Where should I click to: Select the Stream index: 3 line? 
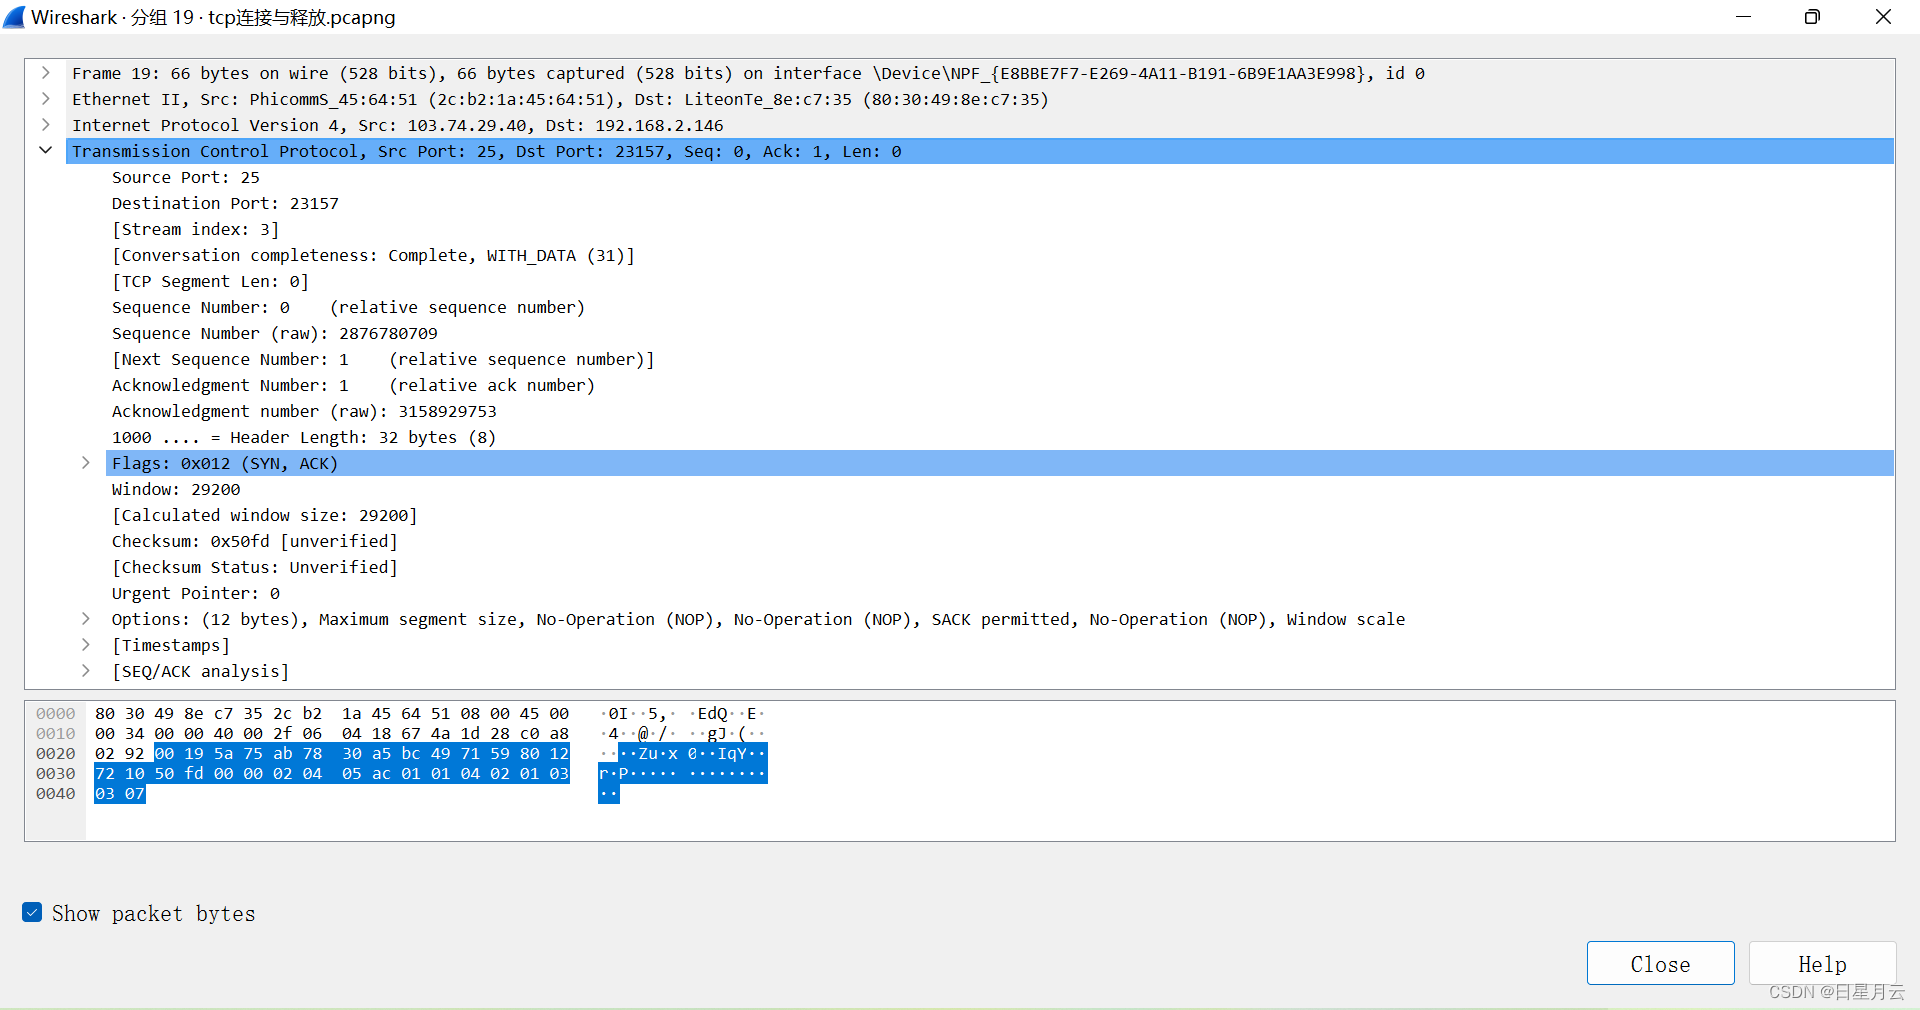pos(196,229)
